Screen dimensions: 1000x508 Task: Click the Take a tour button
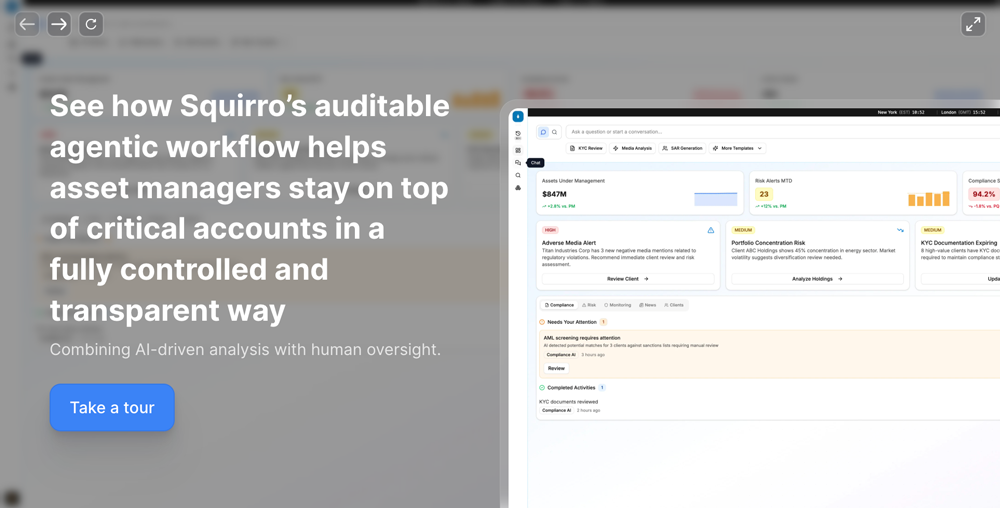click(x=112, y=407)
